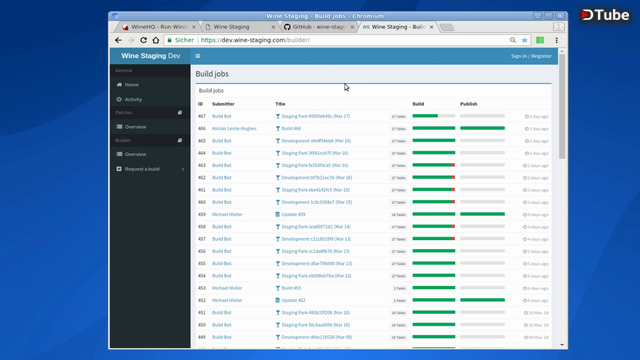Click the Build progress bar for job 467
Screen dimensions: 640x360
pos(433,116)
